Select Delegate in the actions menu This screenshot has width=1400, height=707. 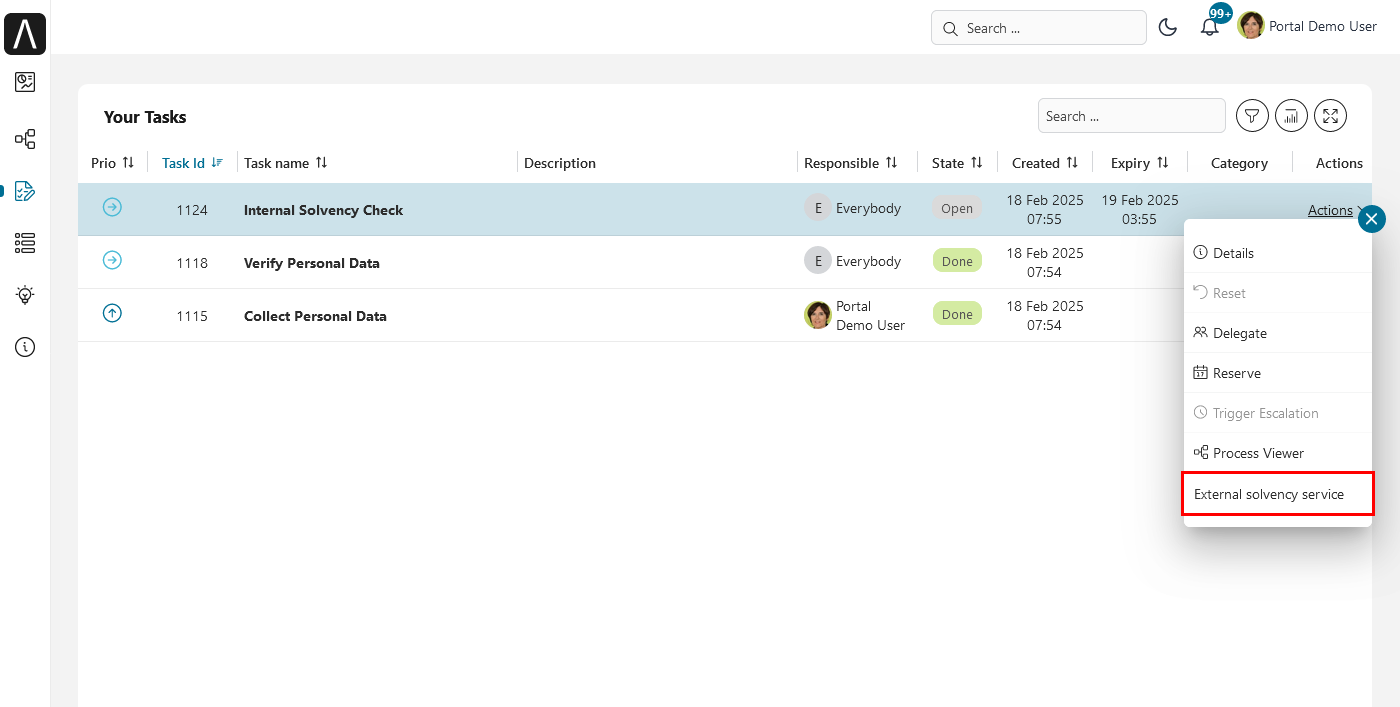click(x=1278, y=333)
